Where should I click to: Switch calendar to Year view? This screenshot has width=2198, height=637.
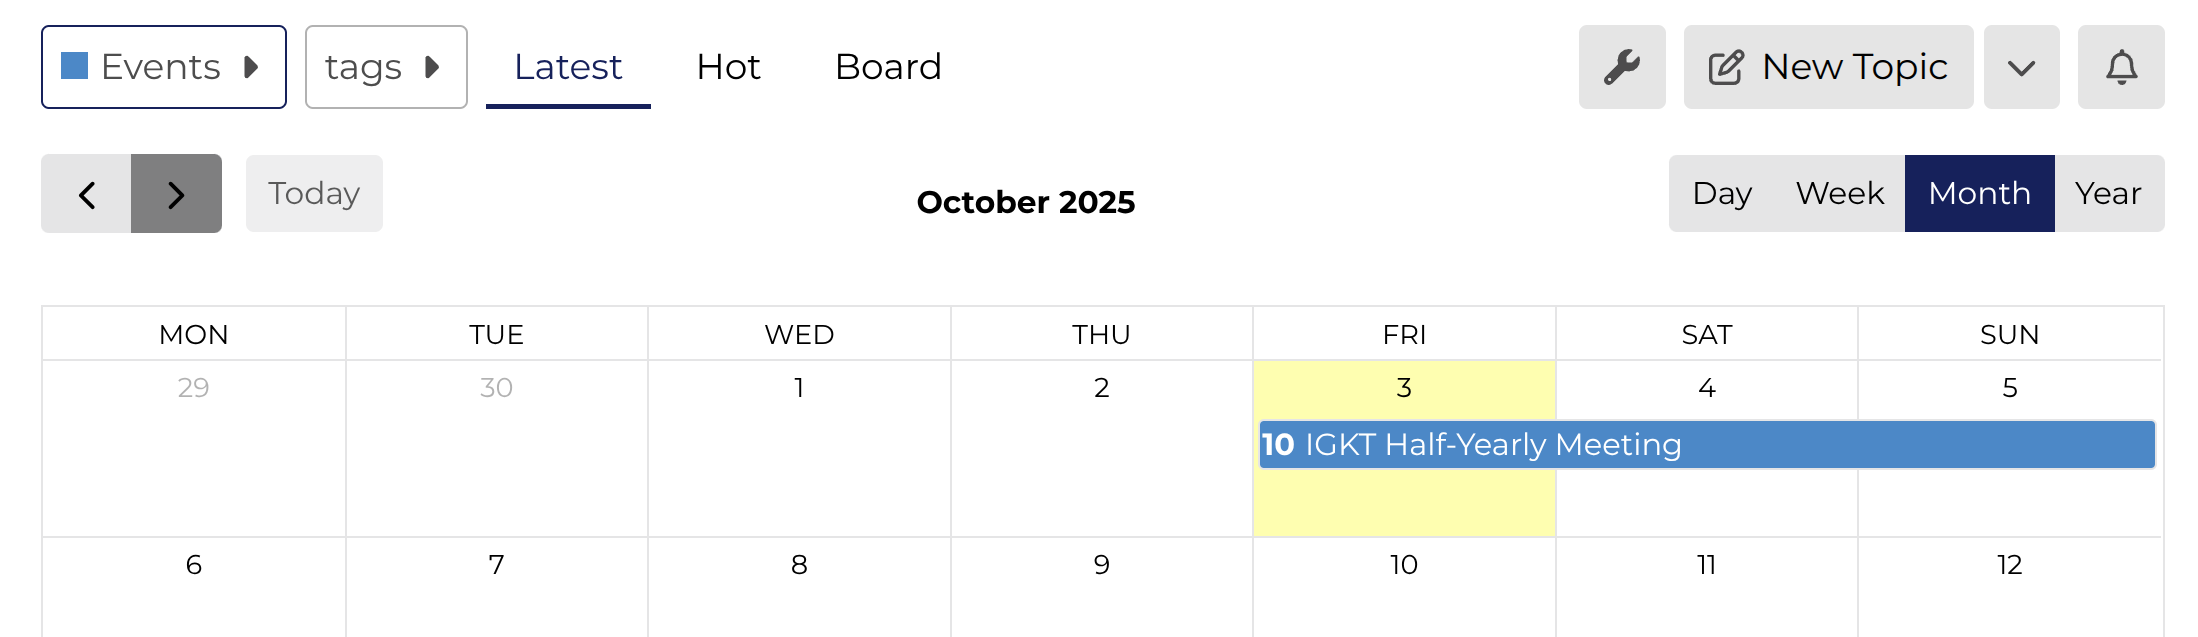pyautogui.click(x=2108, y=193)
